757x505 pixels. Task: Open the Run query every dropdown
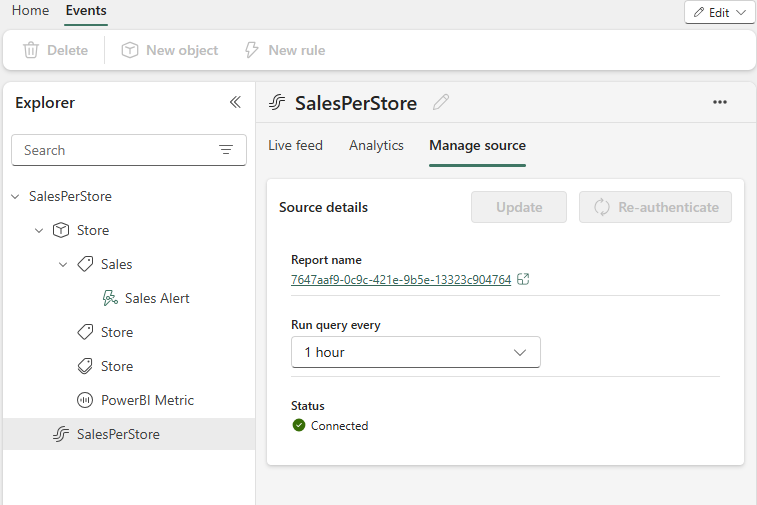coord(416,352)
